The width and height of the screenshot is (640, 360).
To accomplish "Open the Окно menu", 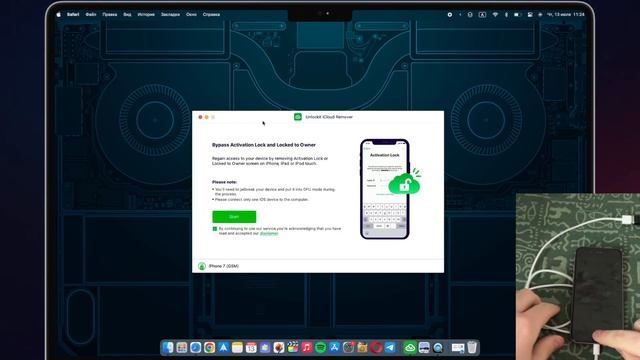I will pyautogui.click(x=191, y=14).
